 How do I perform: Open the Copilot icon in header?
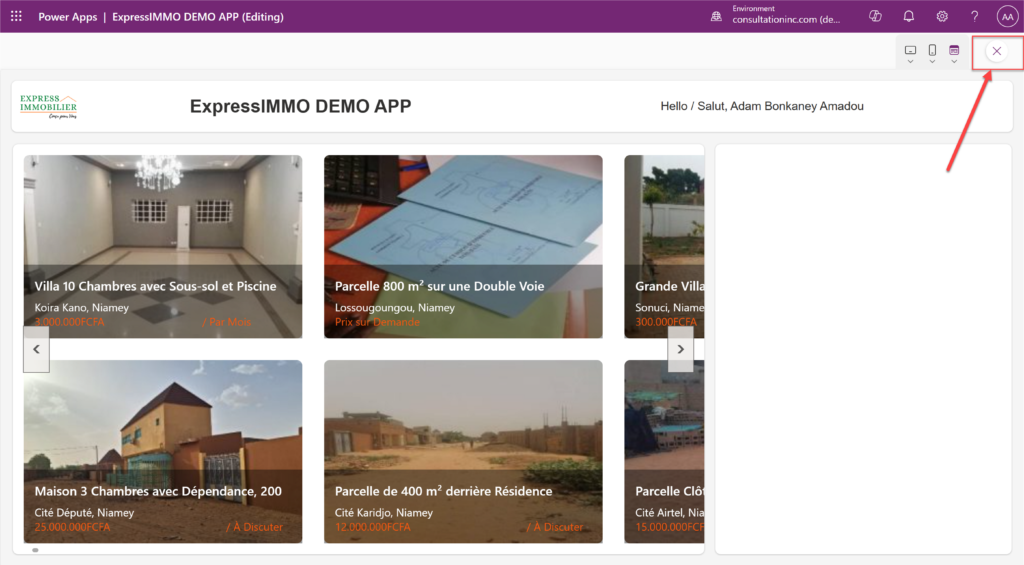point(875,16)
